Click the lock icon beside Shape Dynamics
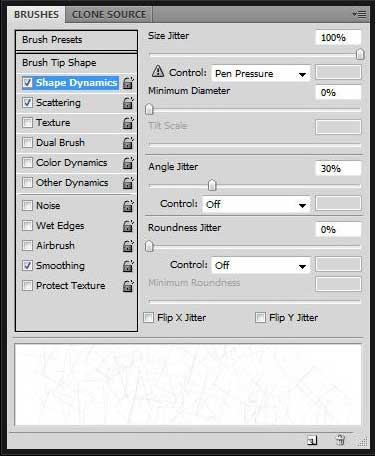 [128, 83]
